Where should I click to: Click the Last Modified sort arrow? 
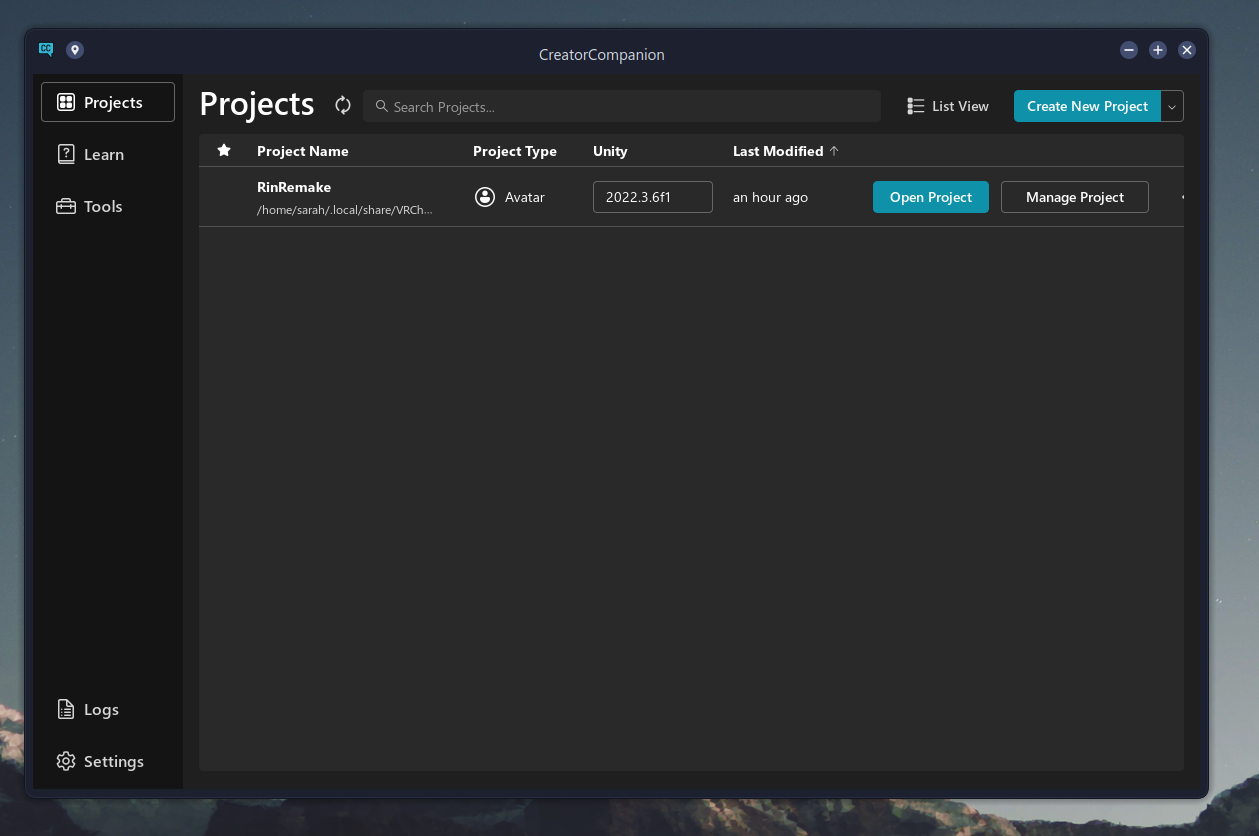click(x=834, y=151)
